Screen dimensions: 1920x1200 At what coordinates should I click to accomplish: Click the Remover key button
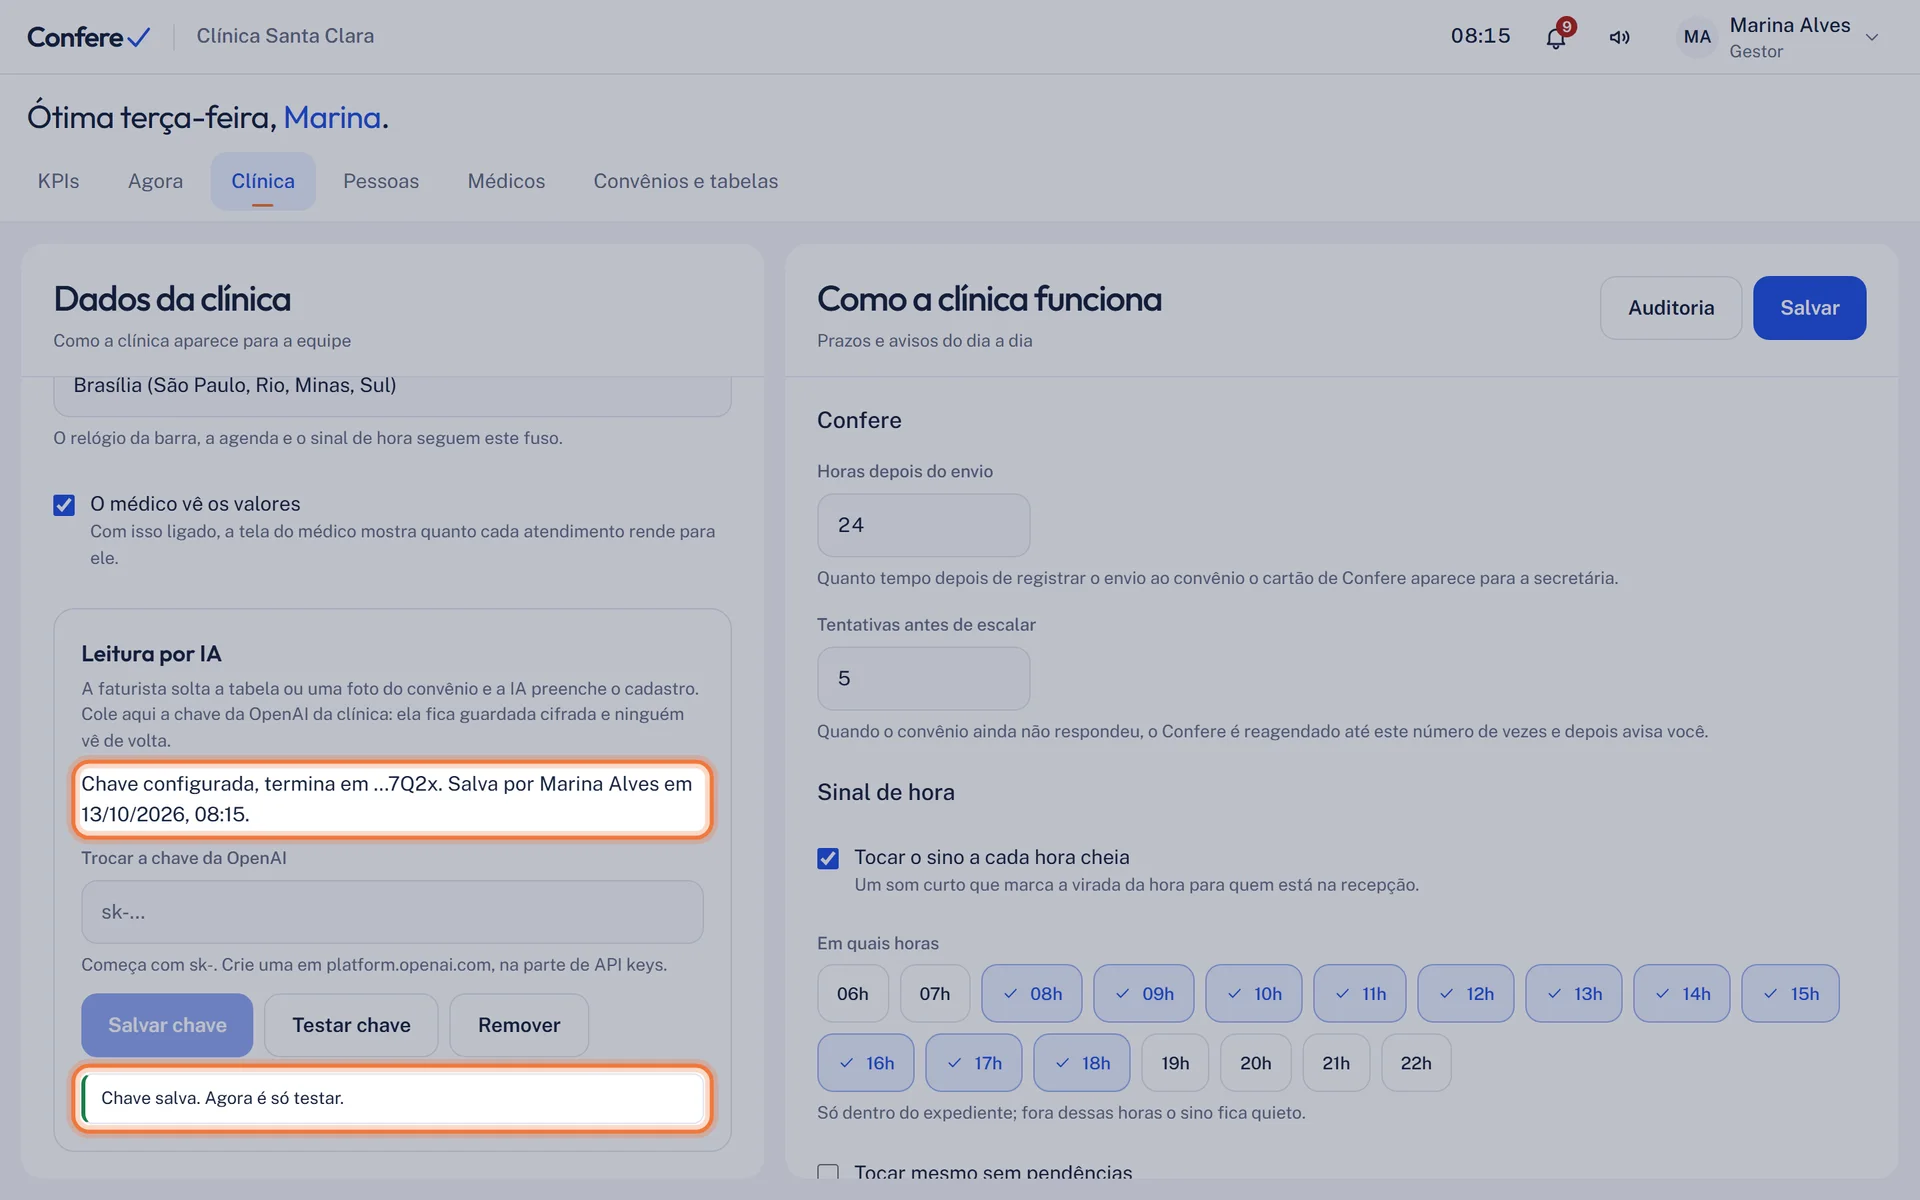point(519,1025)
